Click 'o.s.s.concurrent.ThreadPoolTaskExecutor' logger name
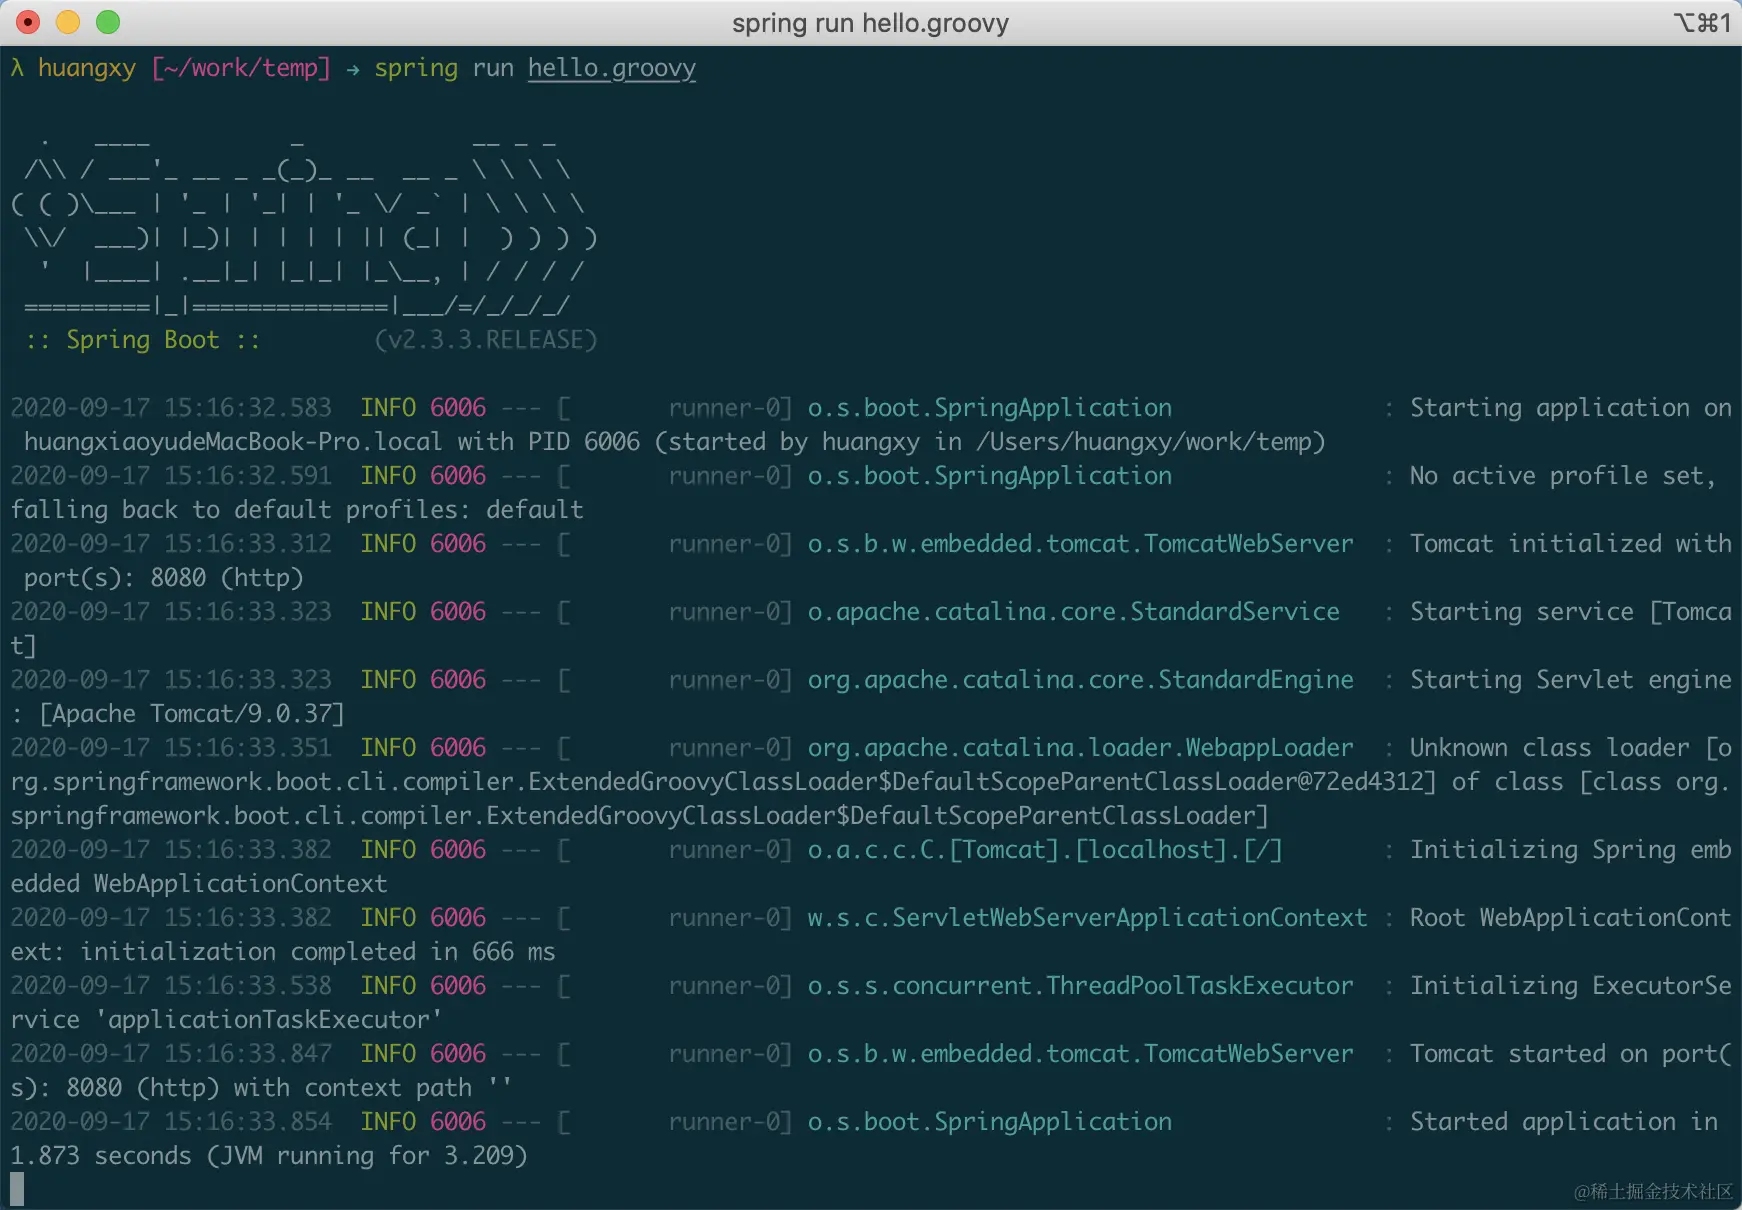Image resolution: width=1742 pixels, height=1210 pixels. coord(1081,986)
